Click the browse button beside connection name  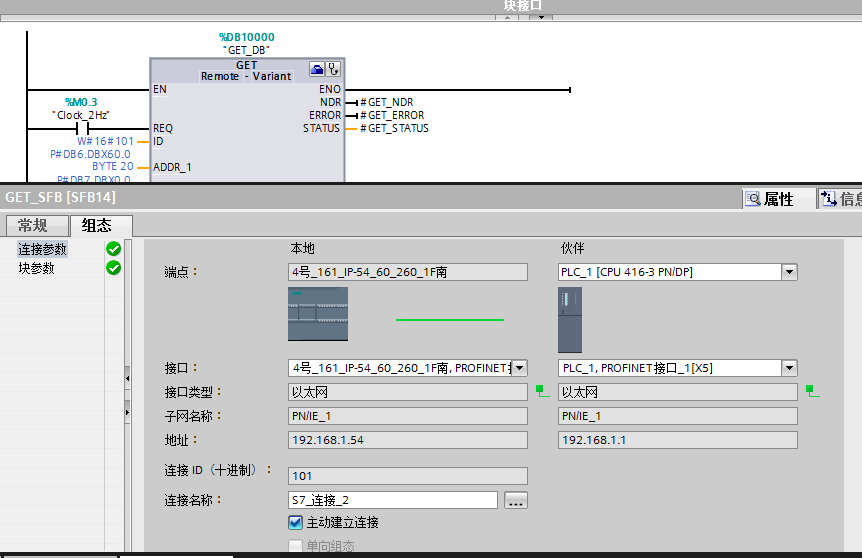(x=516, y=500)
